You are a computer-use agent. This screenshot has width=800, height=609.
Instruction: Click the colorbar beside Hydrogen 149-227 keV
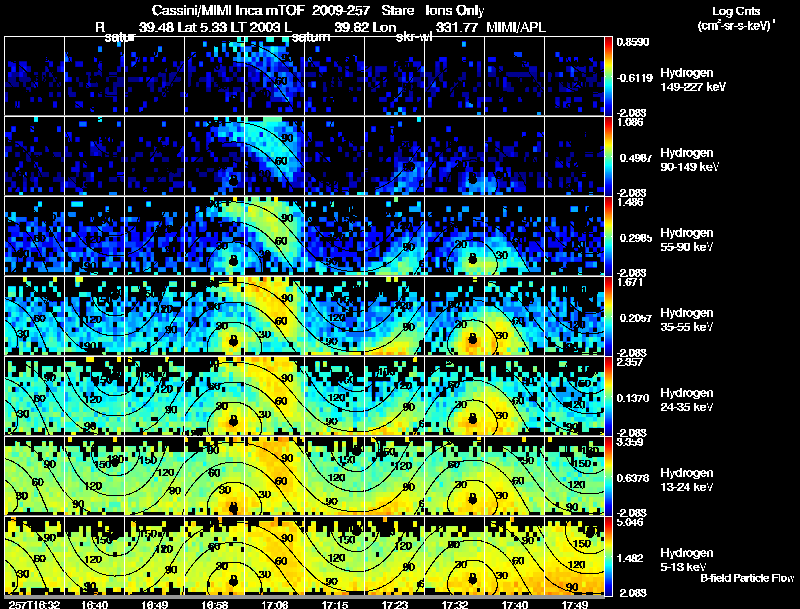(608, 75)
